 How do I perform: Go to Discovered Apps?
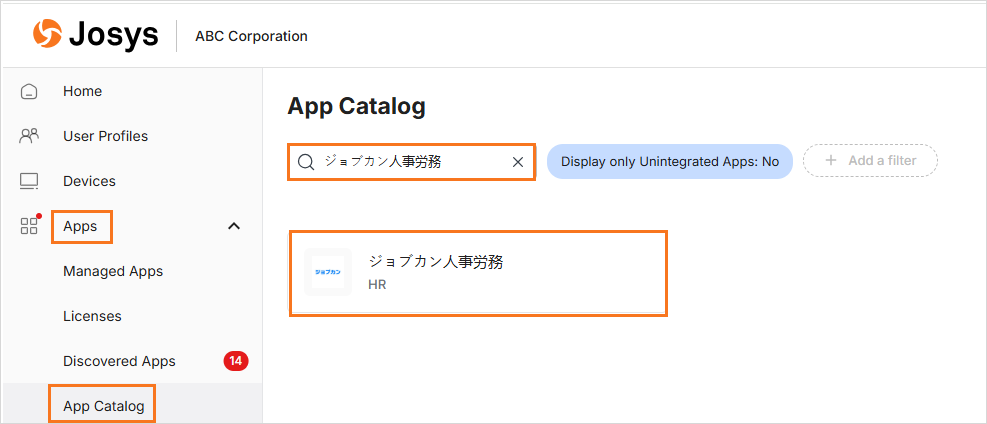tap(120, 361)
